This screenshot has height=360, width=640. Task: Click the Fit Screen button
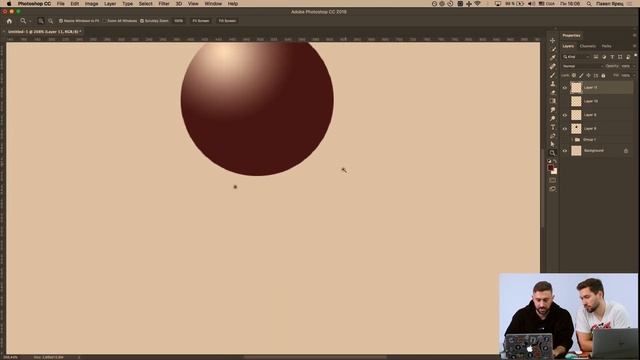[201, 21]
